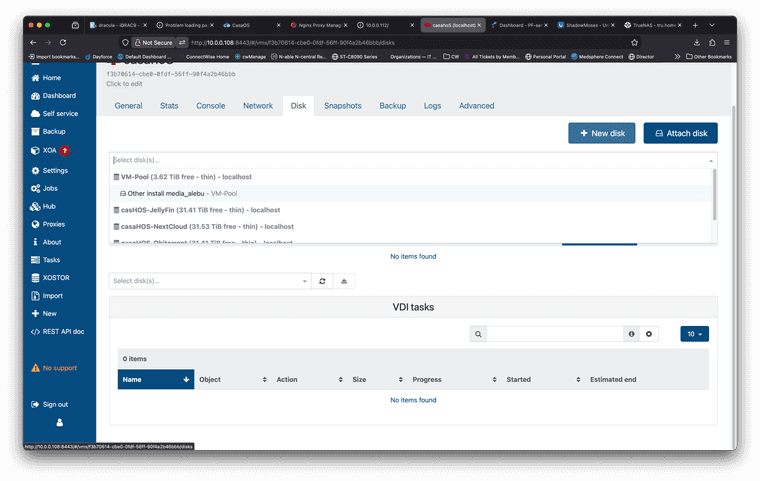760x481 pixels.
Task: Sort the VDI tasks table by Name
Action: click(156, 379)
